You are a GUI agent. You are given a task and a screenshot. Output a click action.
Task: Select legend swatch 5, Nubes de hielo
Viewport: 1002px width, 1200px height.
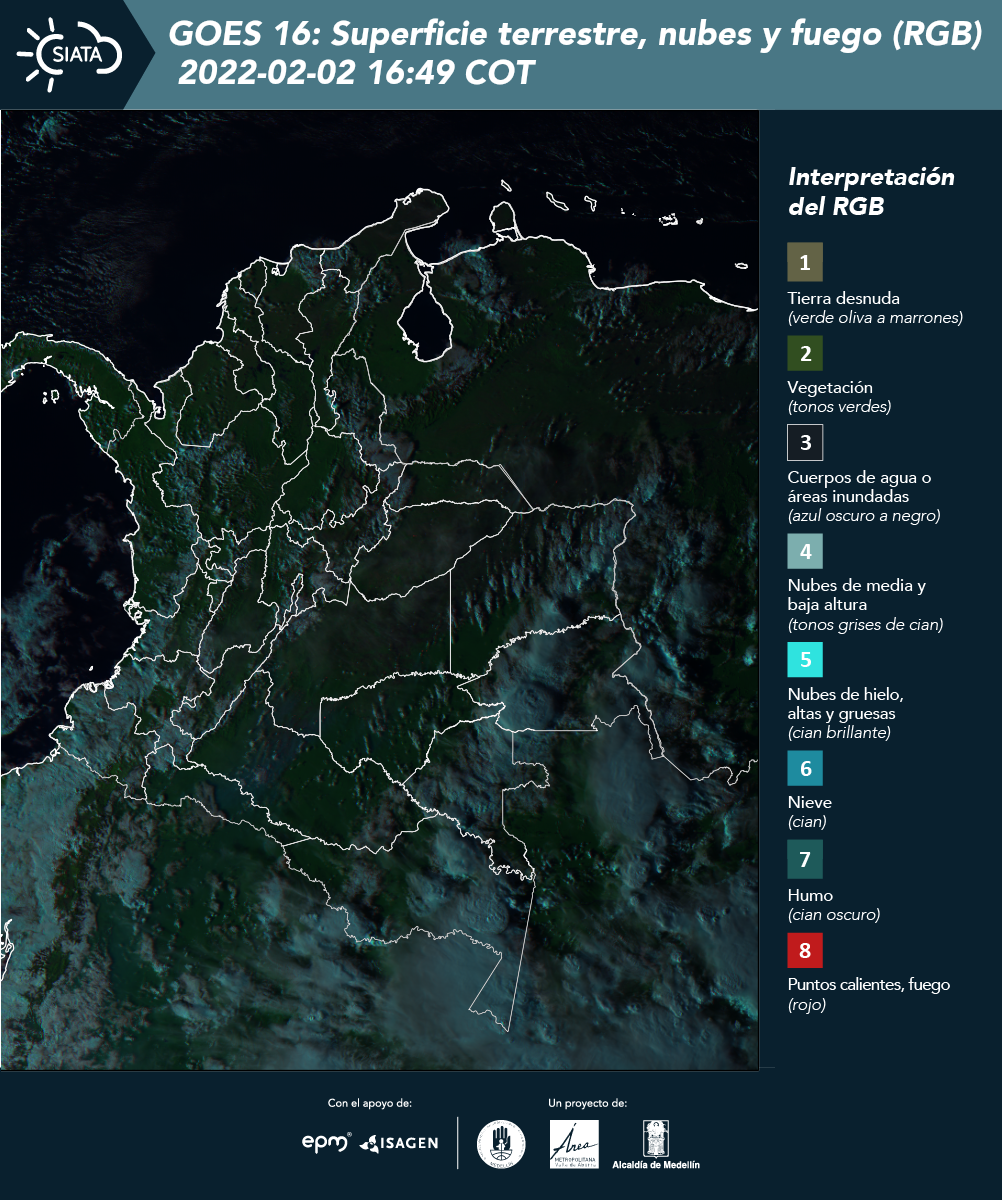click(x=805, y=660)
